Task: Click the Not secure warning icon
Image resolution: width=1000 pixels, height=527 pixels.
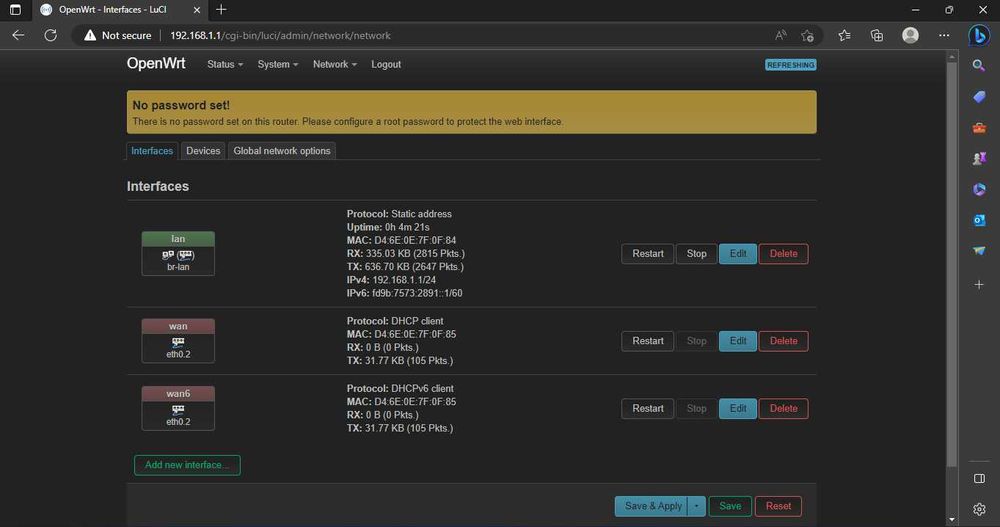Action: (90, 35)
